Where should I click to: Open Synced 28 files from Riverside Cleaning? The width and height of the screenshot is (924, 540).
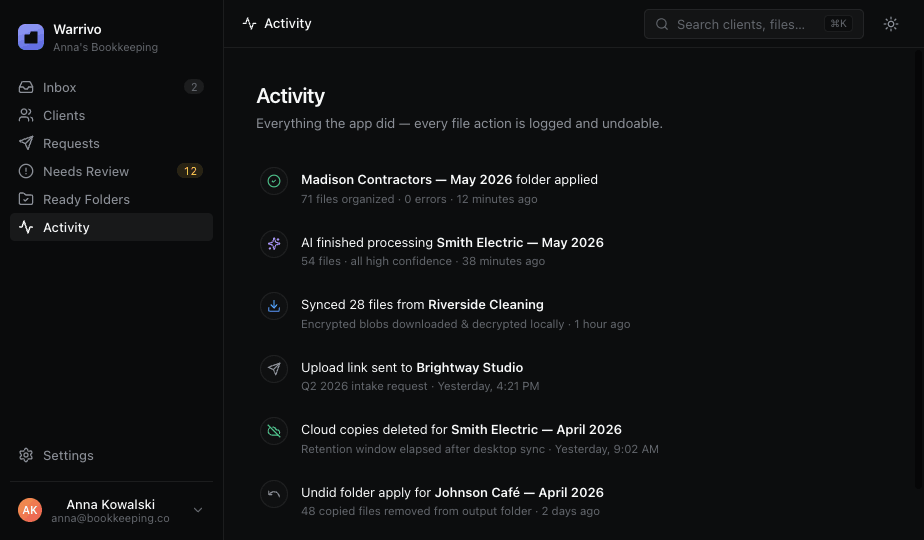click(422, 305)
